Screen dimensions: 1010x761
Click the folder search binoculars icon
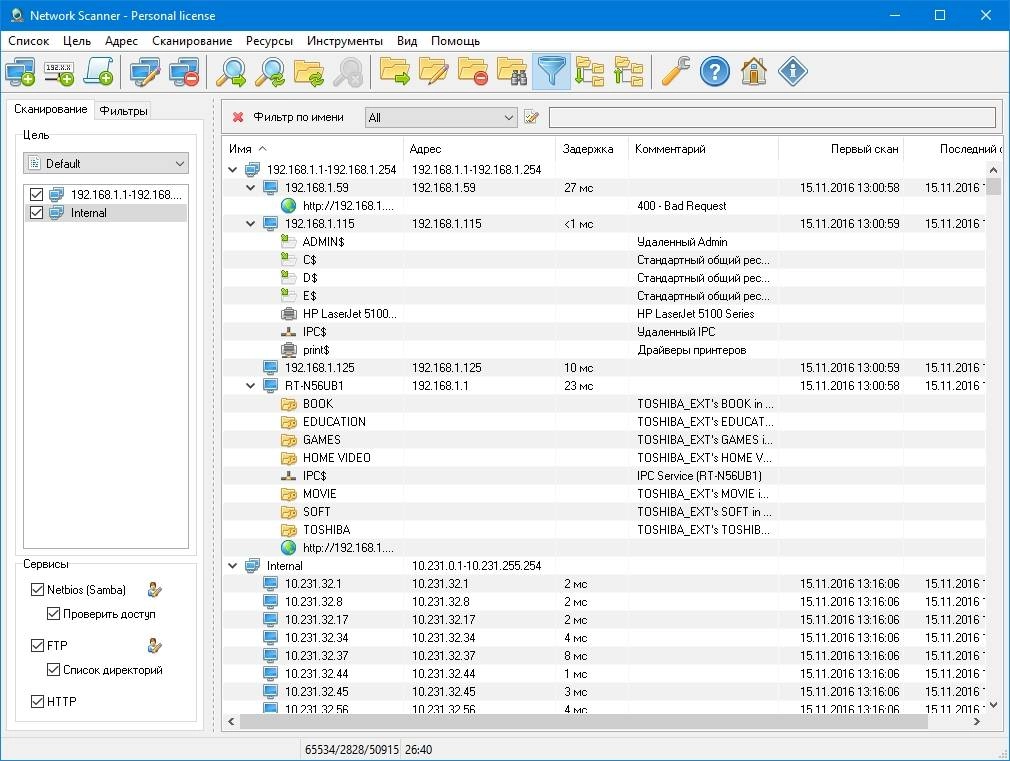click(x=513, y=72)
